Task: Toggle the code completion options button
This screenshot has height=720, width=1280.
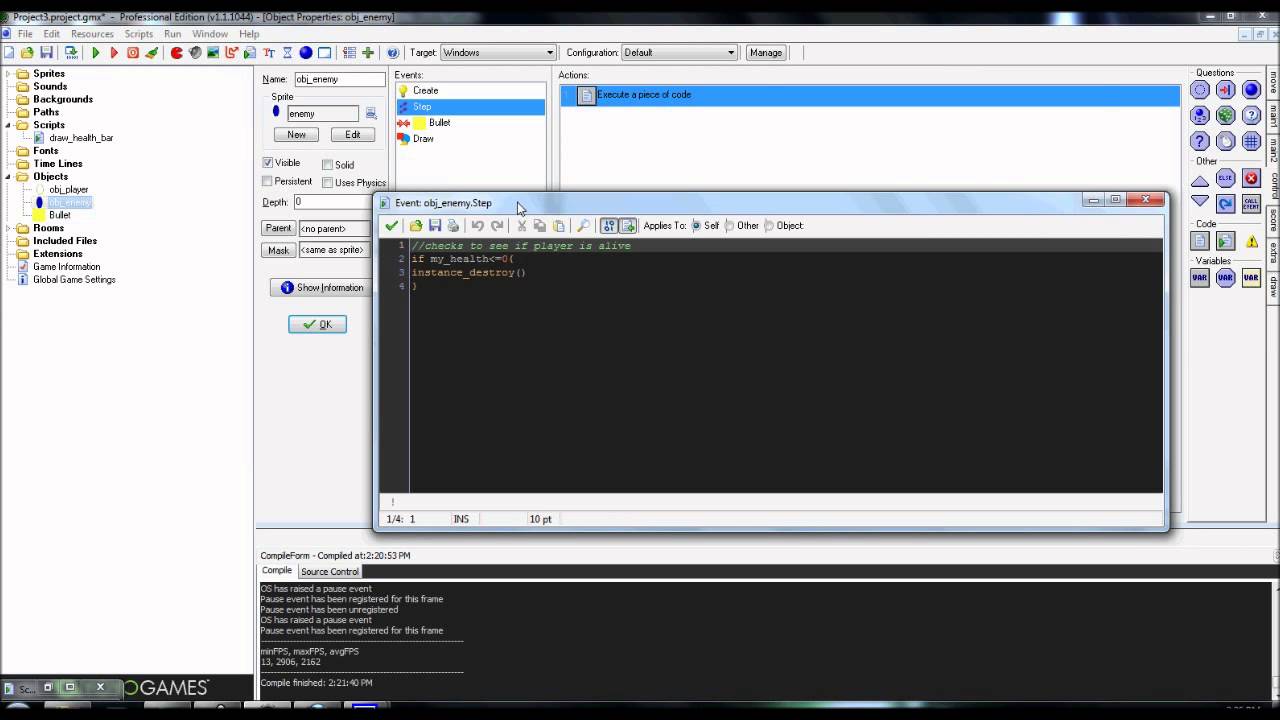Action: click(x=608, y=226)
